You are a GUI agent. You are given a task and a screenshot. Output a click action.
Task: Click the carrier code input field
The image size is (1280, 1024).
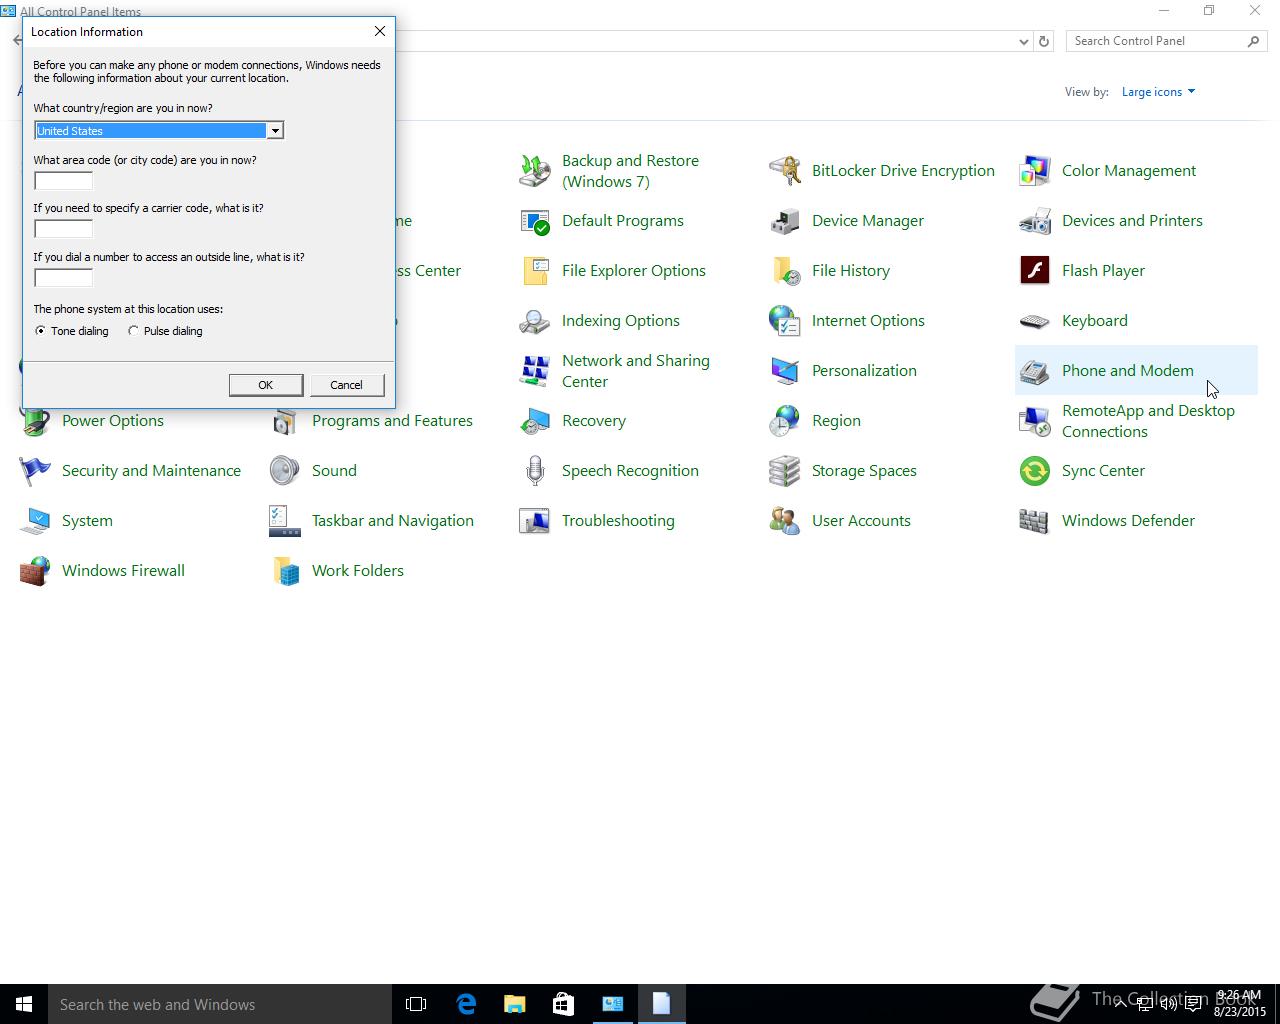click(x=63, y=229)
